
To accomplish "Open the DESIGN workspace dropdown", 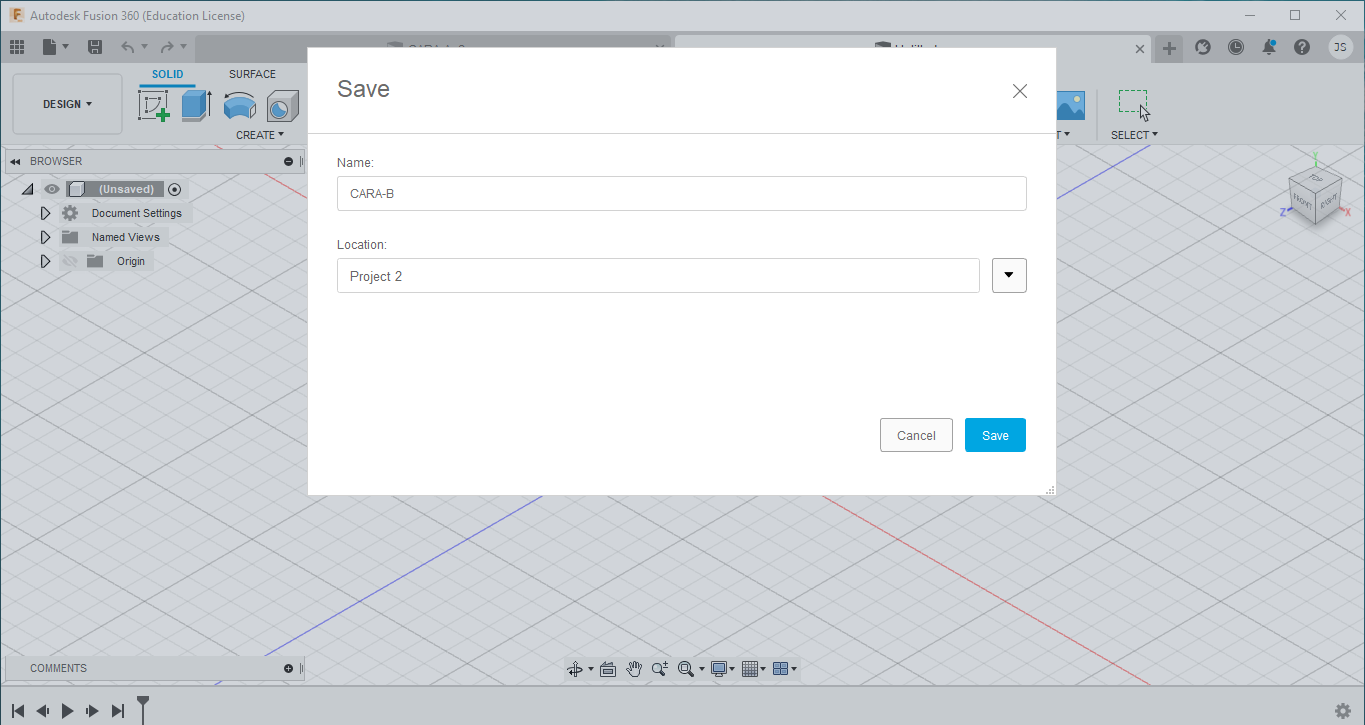I will click(x=67, y=104).
